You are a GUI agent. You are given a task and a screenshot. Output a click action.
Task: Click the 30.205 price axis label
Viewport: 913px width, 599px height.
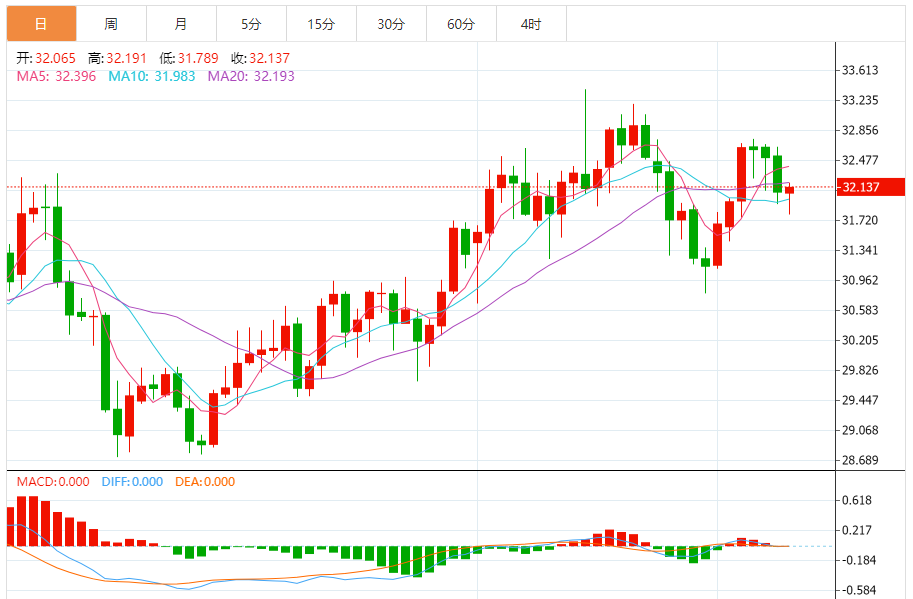[x=860, y=340]
